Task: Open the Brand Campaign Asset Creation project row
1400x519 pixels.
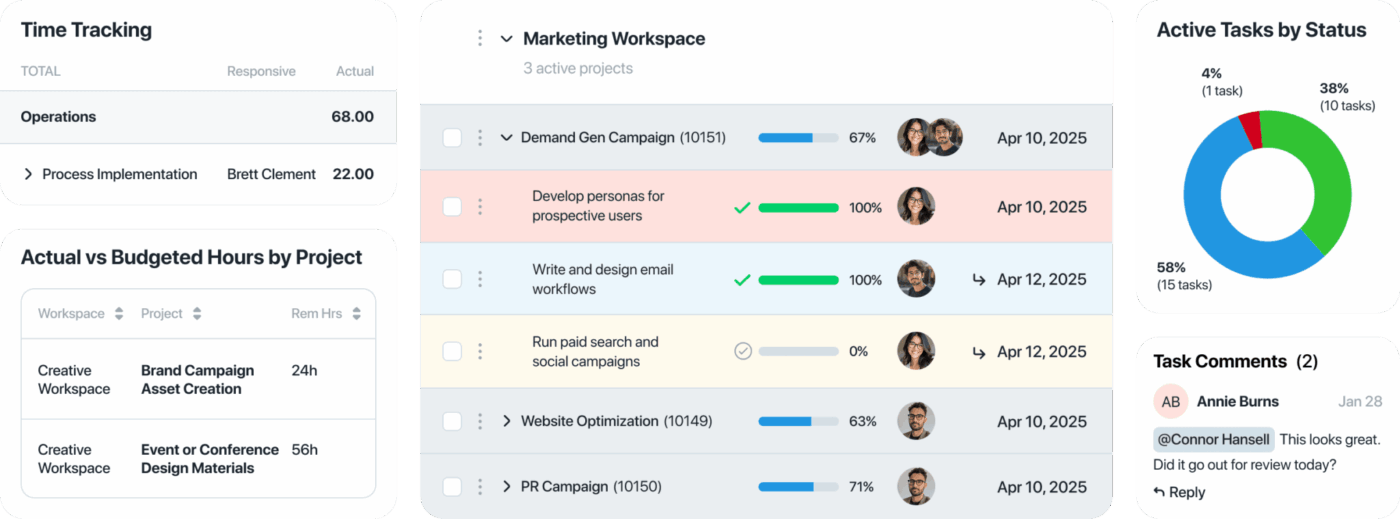Action: pos(197,379)
